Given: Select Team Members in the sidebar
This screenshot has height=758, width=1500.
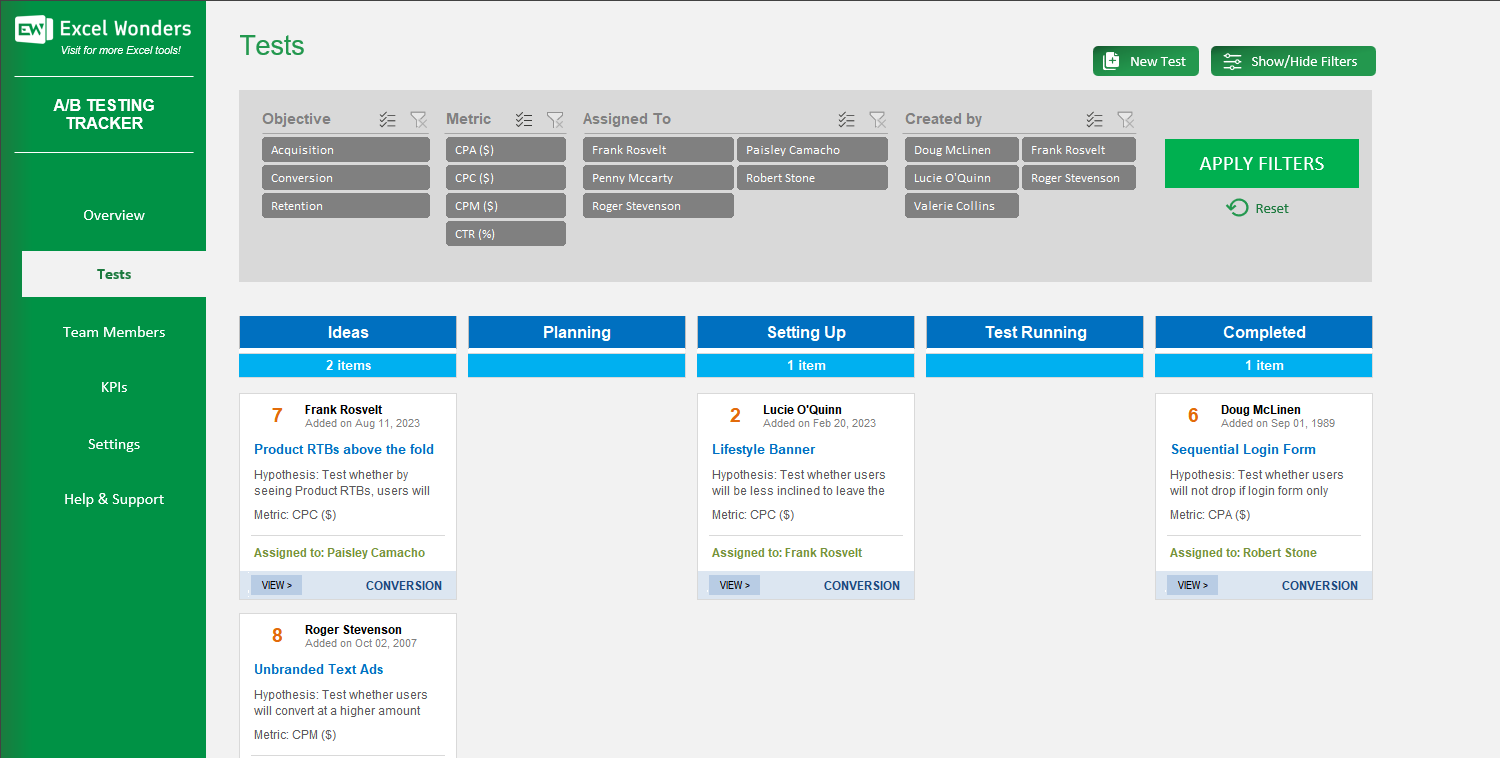Looking at the screenshot, I should tap(113, 331).
